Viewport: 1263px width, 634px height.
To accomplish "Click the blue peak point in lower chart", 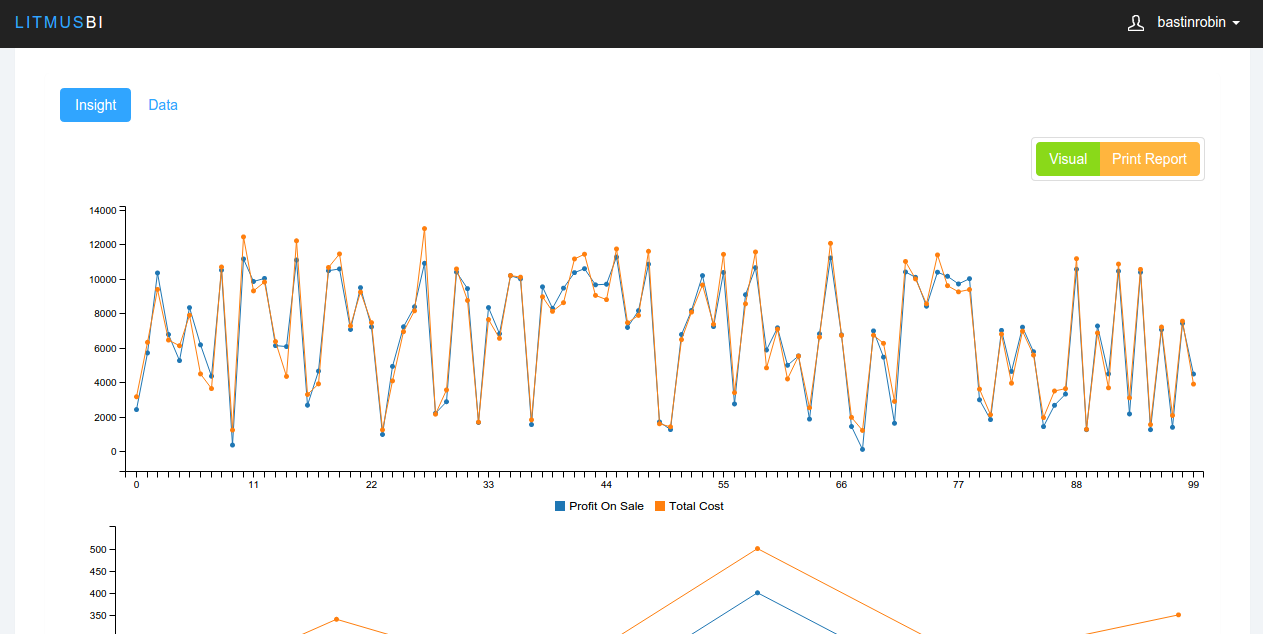I will 757,592.
